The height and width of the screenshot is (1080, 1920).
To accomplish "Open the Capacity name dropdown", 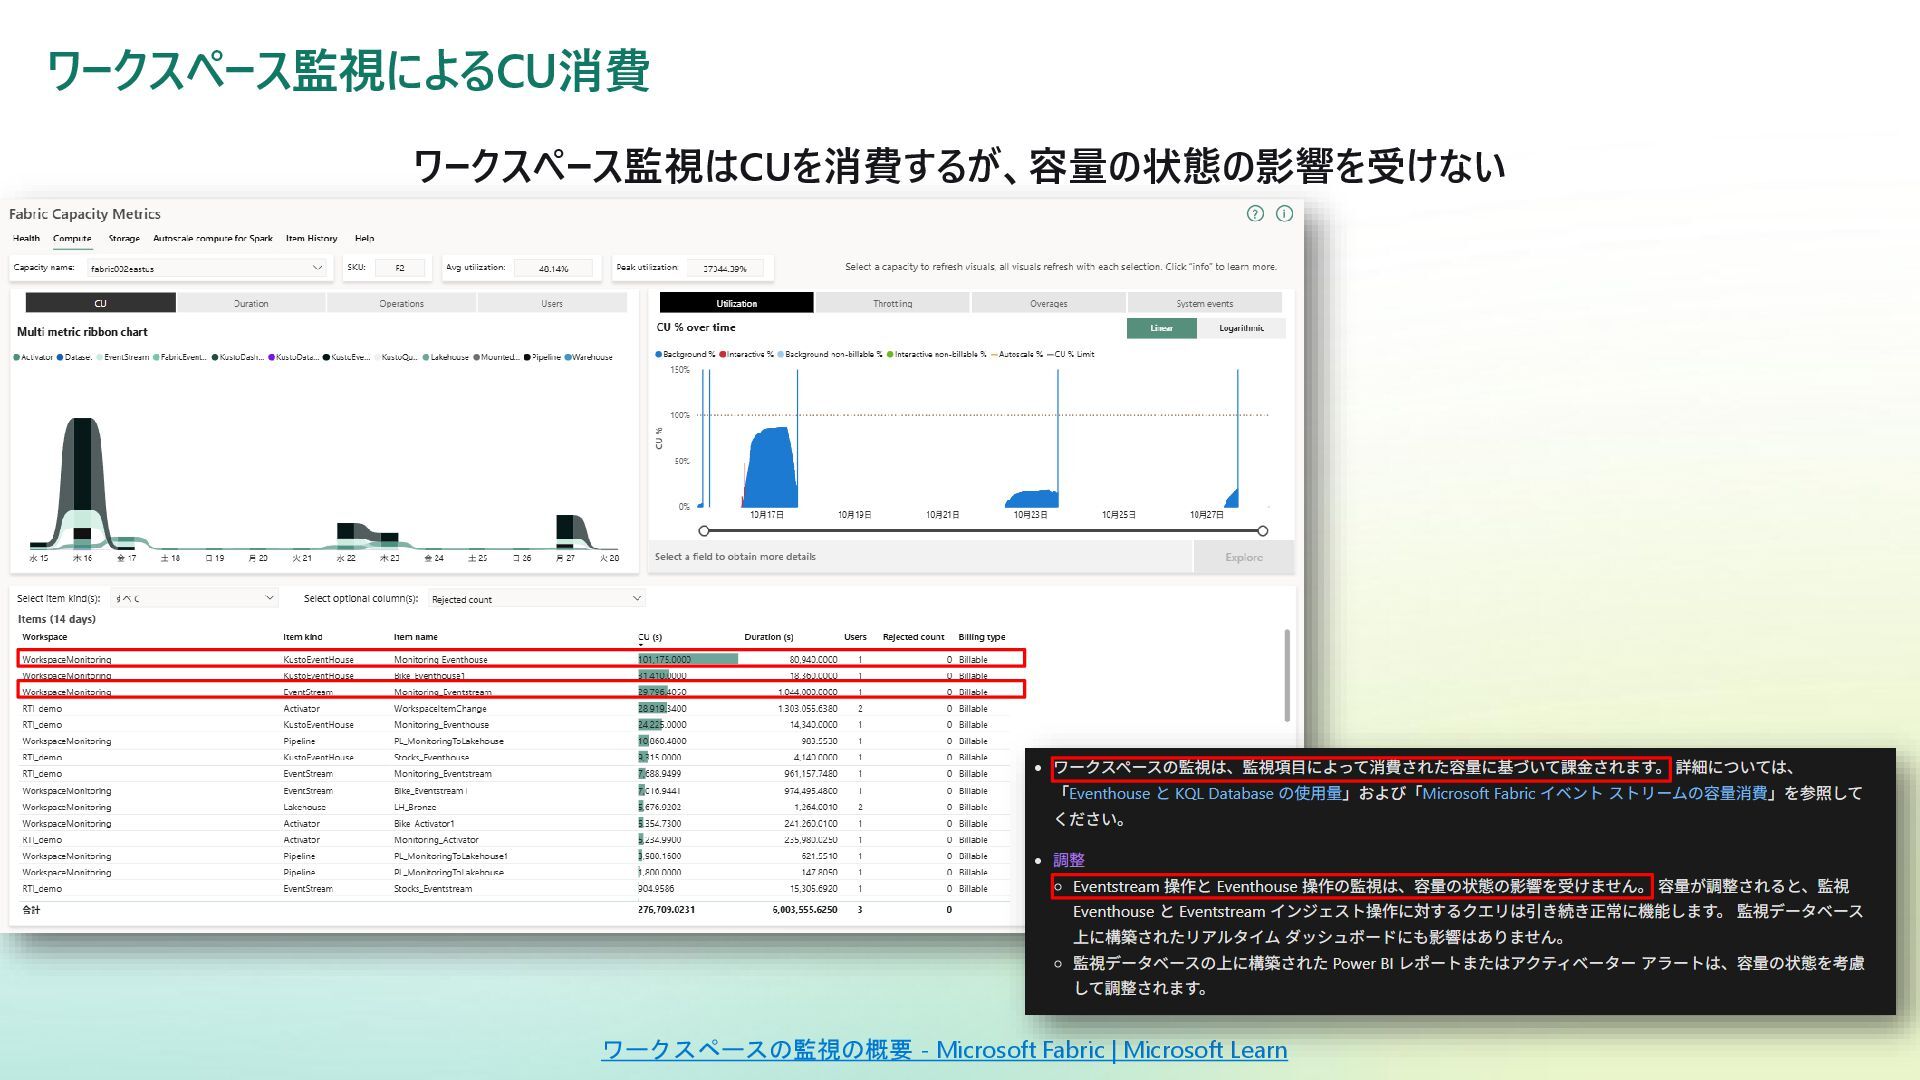I will [317, 268].
